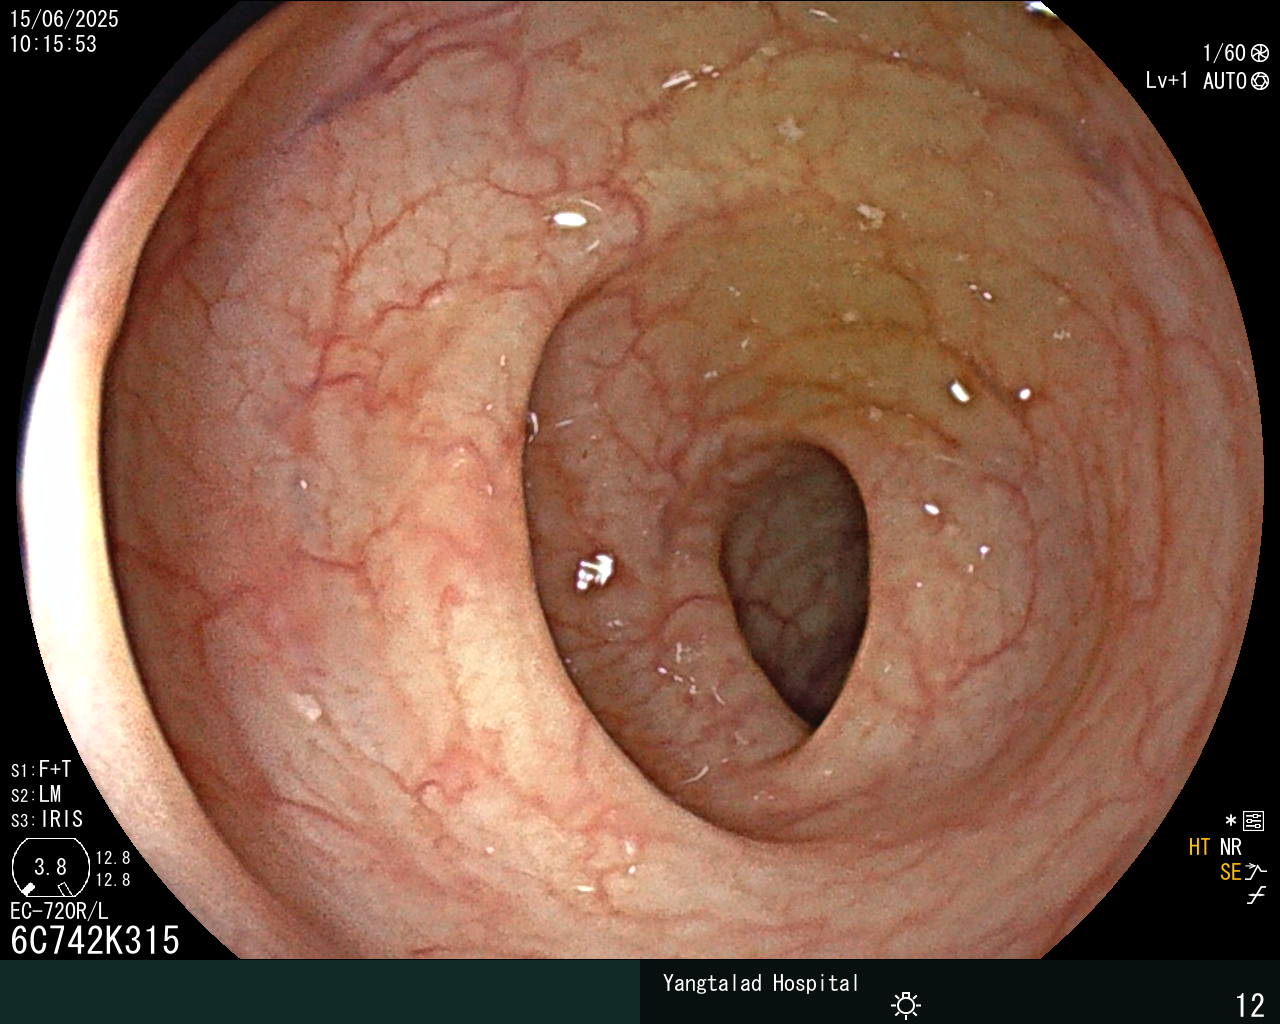Click the AUTO iris mode label

(1225, 81)
